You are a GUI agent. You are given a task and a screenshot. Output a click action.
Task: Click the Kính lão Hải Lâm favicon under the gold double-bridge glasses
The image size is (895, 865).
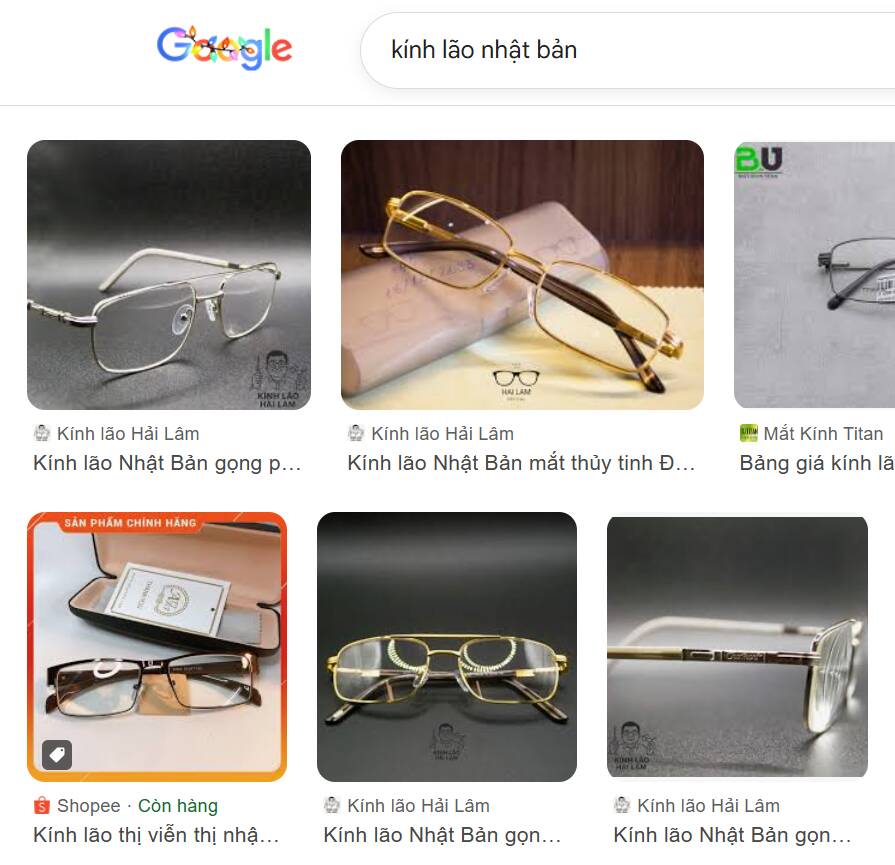332,806
